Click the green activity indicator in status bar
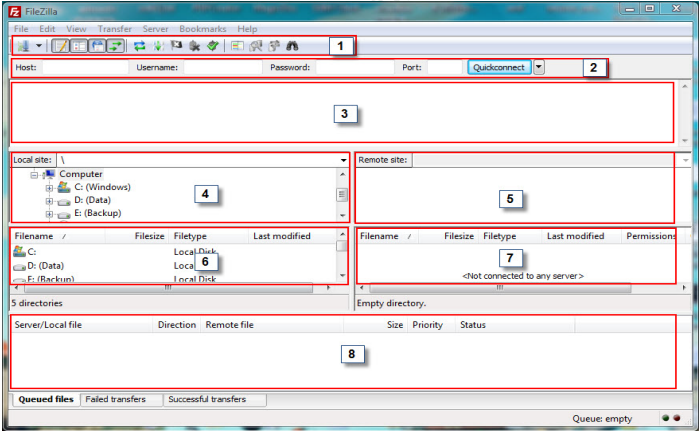 click(666, 418)
